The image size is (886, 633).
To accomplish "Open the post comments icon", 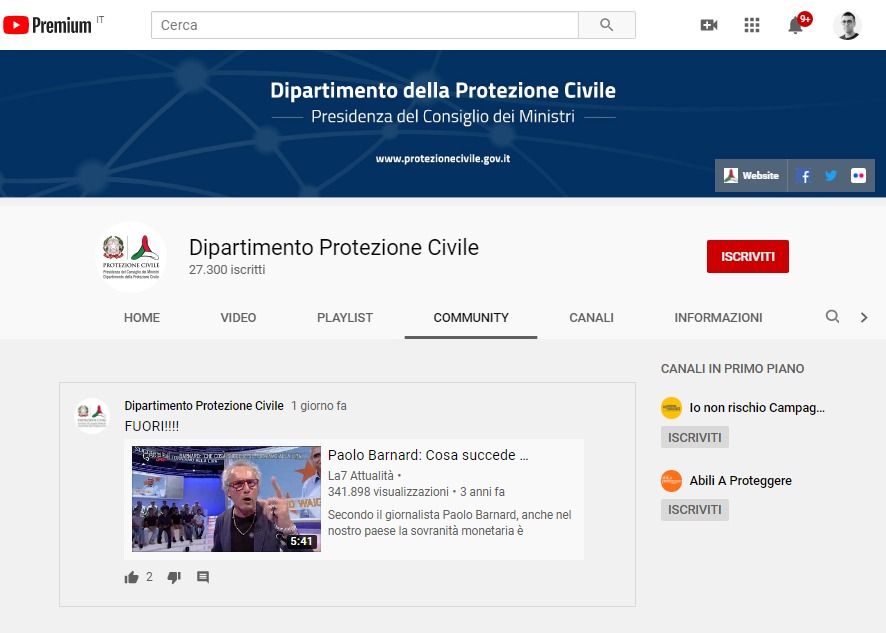I will coord(203,577).
